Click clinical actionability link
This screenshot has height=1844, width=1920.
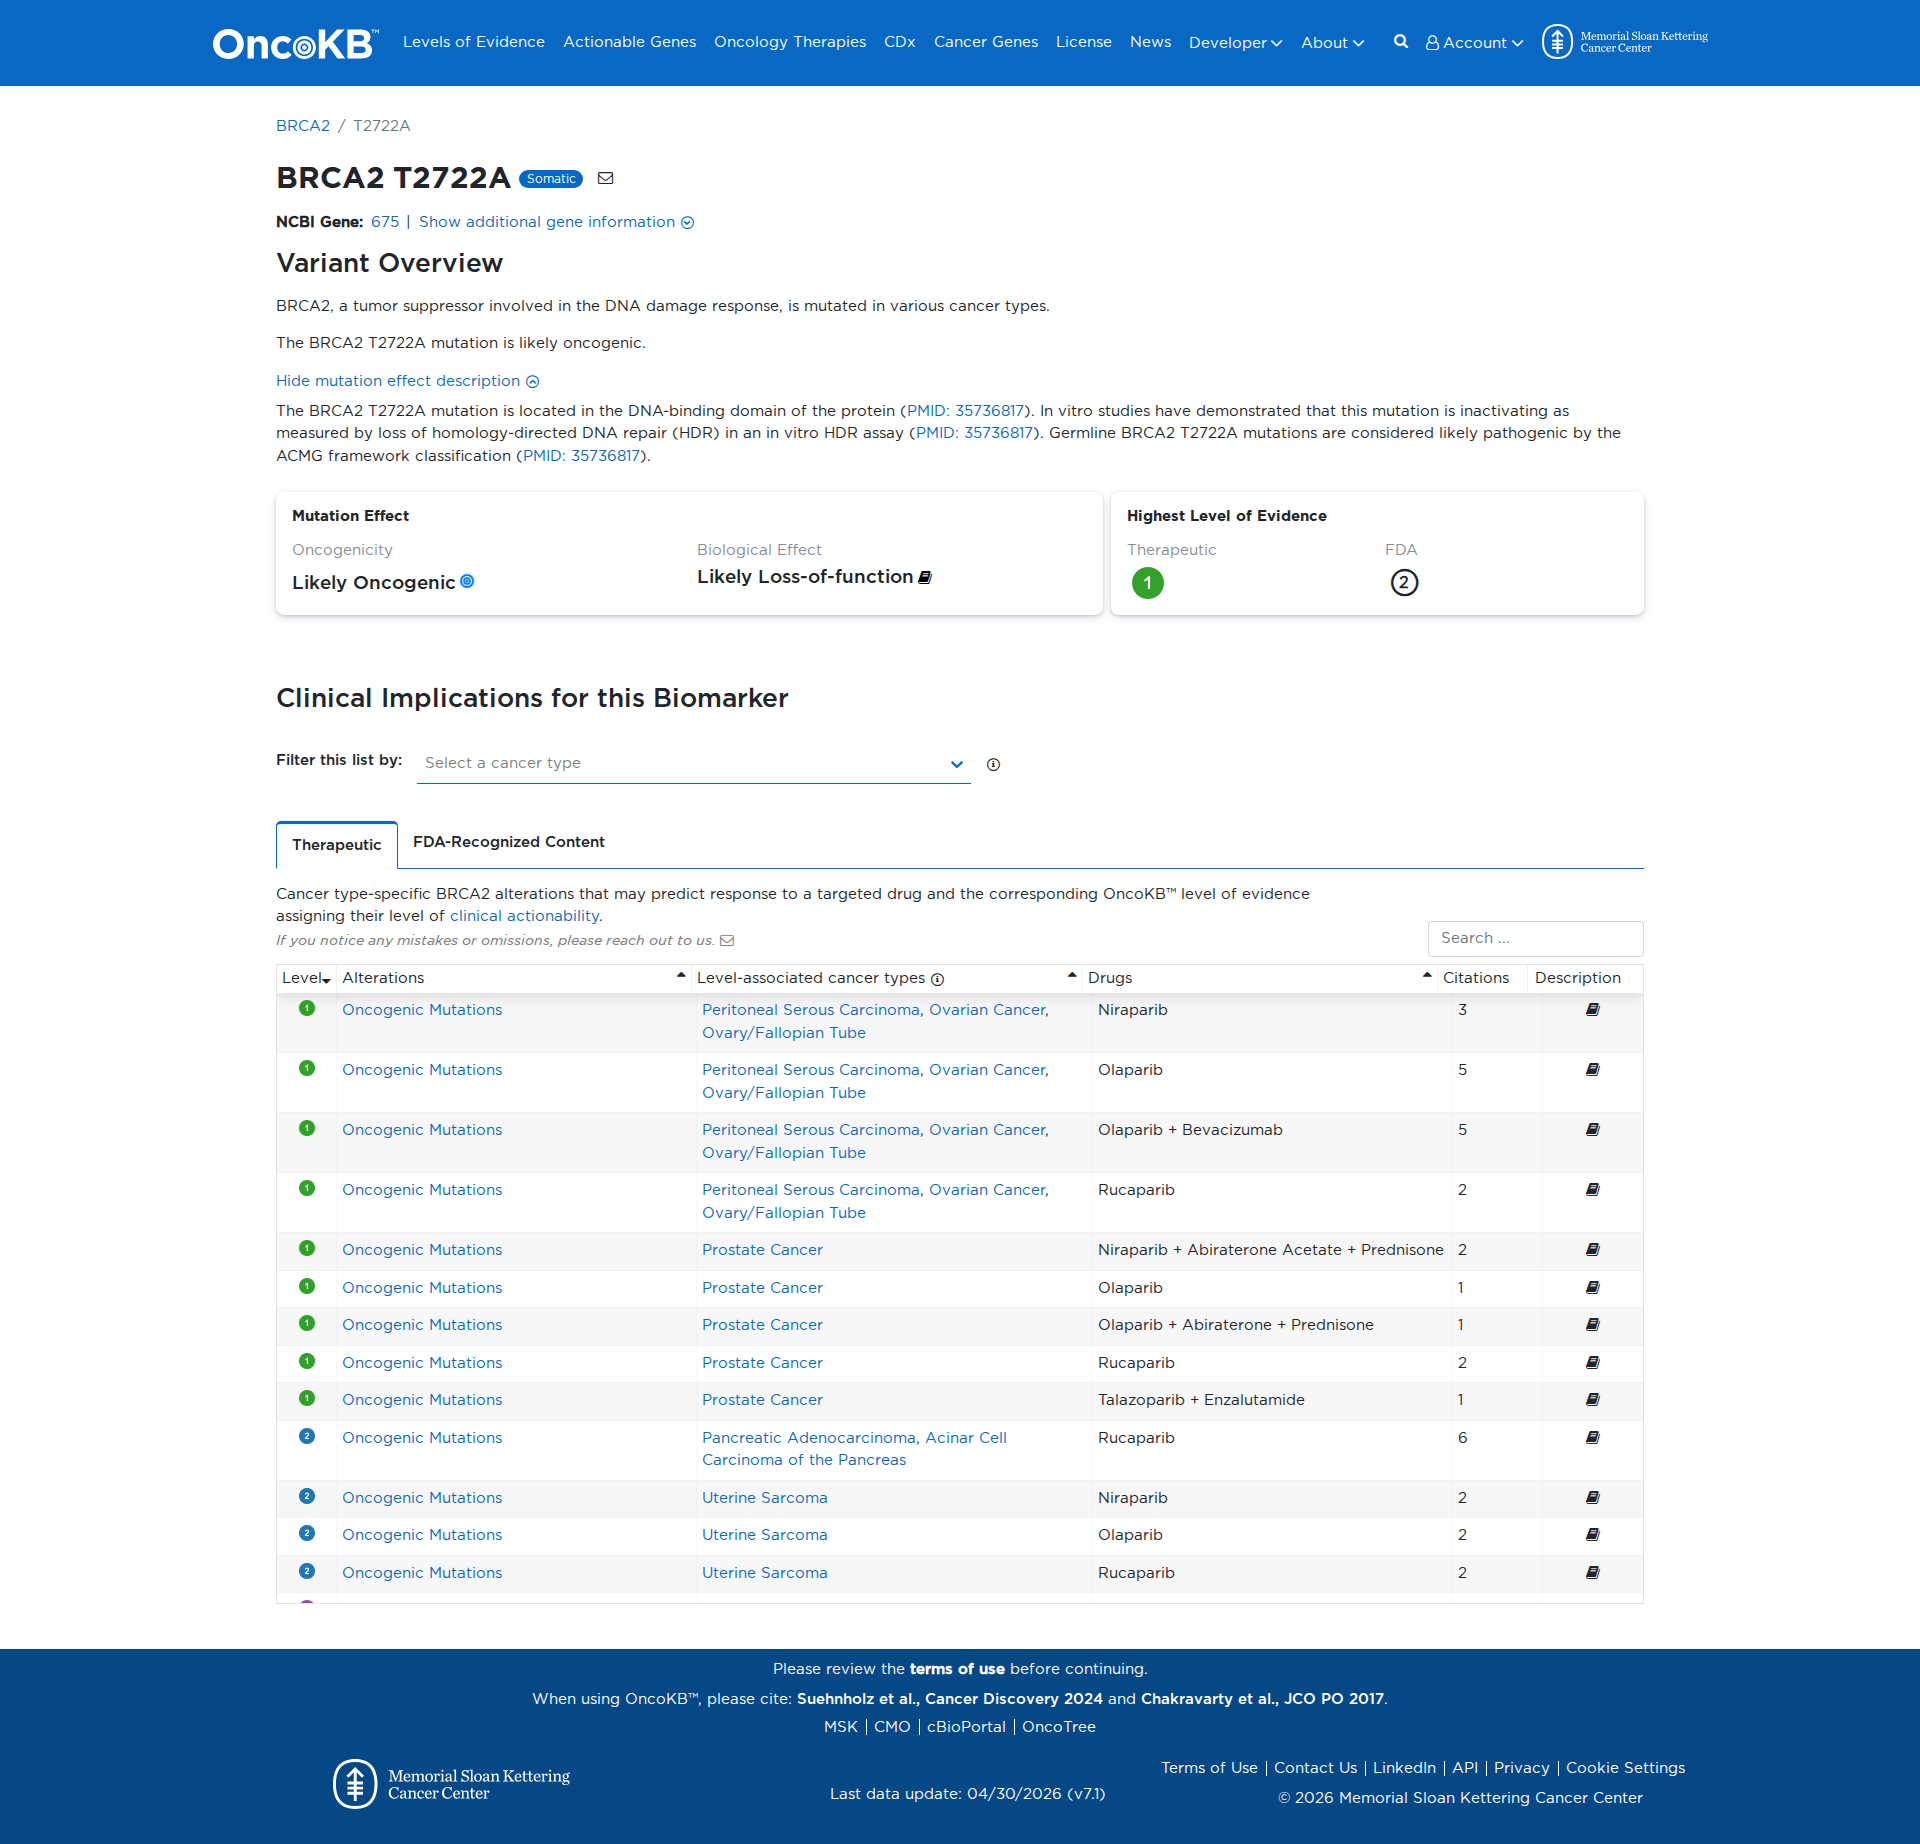[x=525, y=916]
